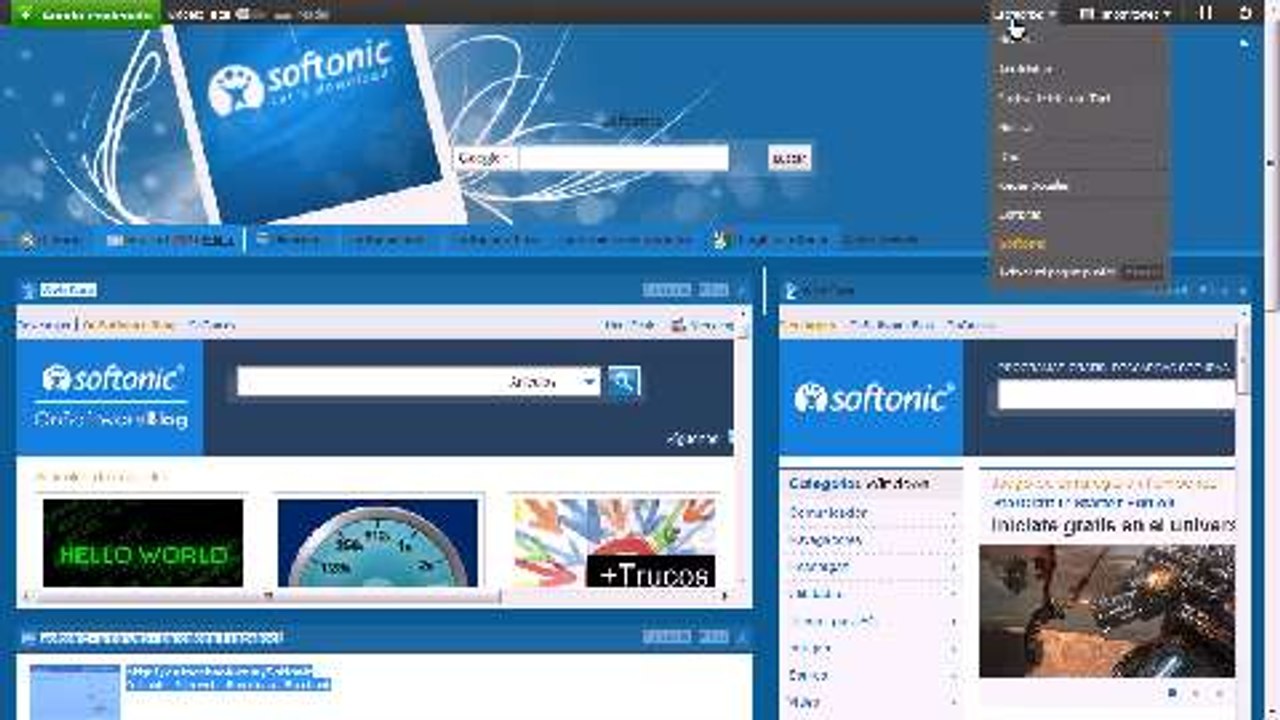Select the first carousel dot under banner

click(1172, 692)
